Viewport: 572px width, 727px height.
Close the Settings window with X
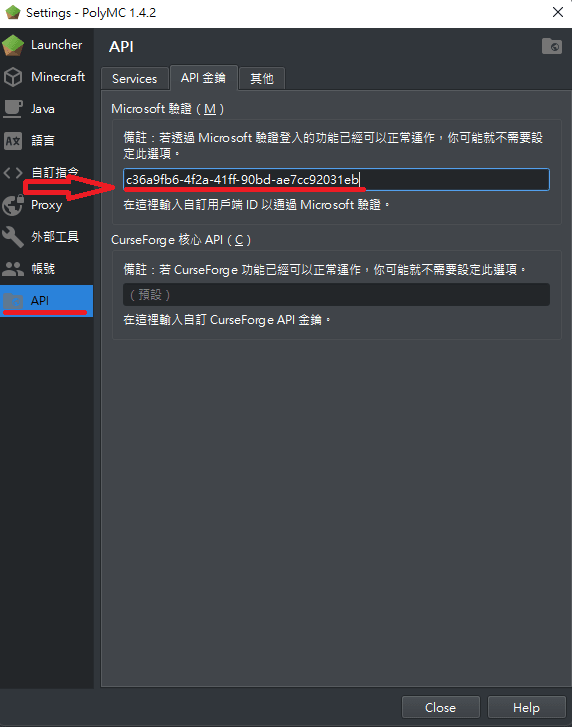click(558, 13)
